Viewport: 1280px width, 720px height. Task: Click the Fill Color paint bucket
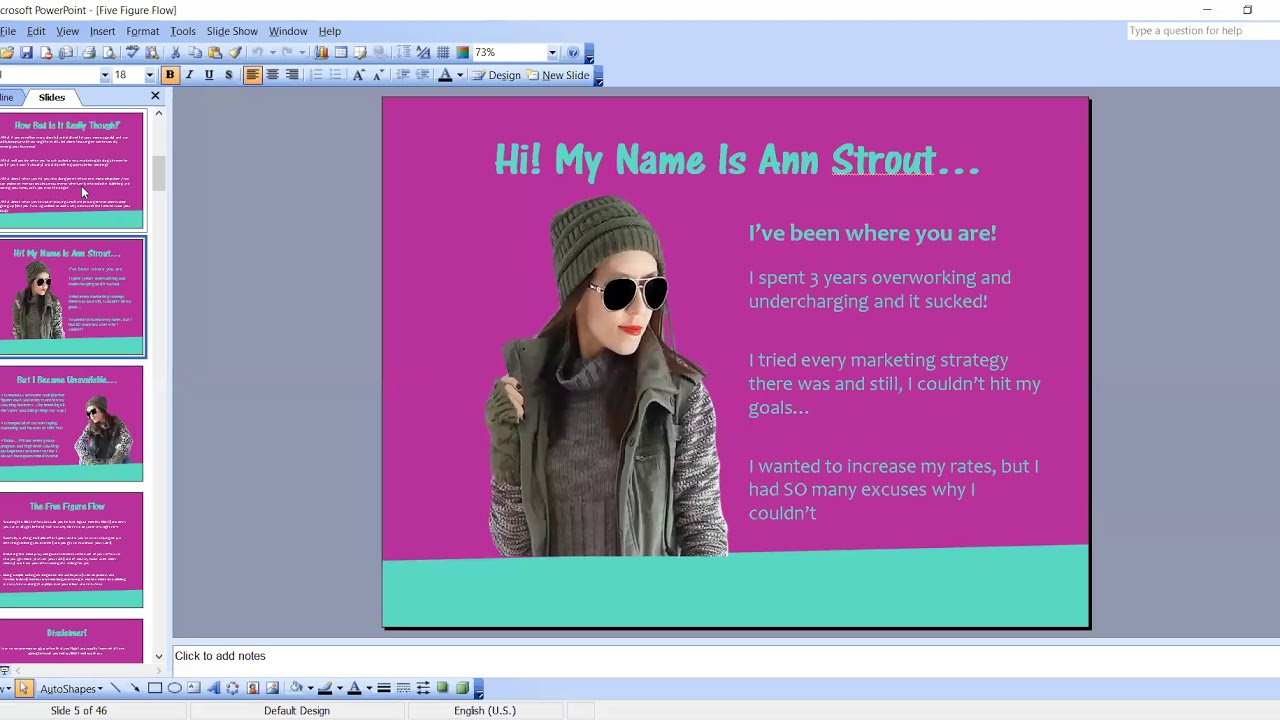pos(297,688)
